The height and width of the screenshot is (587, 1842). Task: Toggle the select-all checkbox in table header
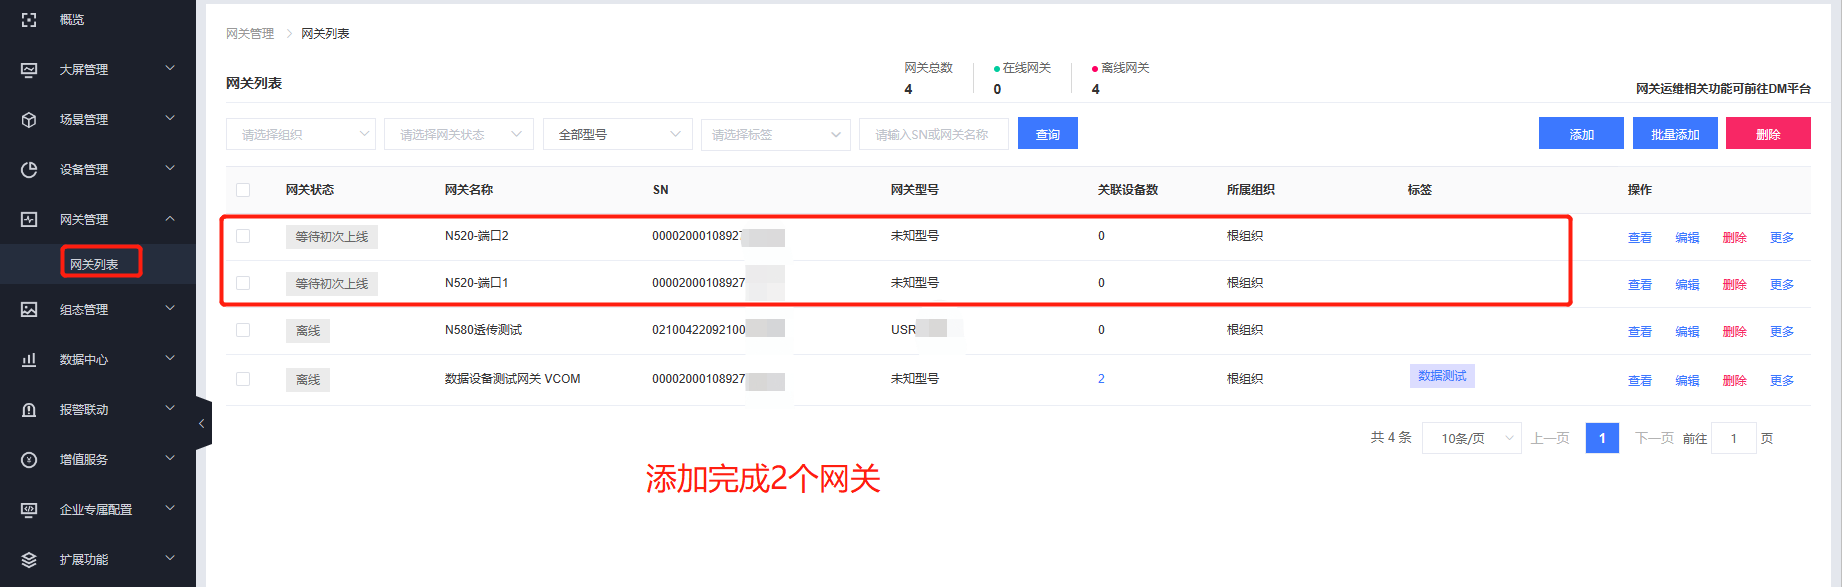[243, 190]
